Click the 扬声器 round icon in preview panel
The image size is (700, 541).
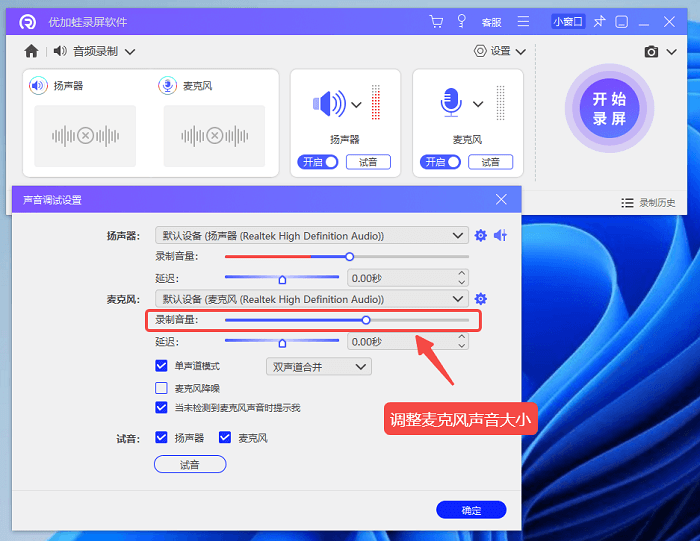click(x=38, y=85)
